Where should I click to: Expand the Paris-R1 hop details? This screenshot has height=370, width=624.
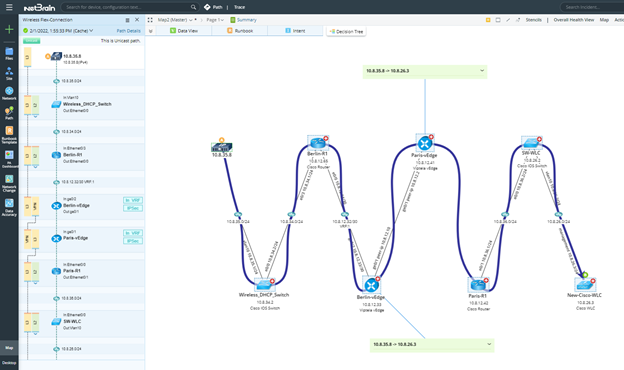click(x=35, y=283)
